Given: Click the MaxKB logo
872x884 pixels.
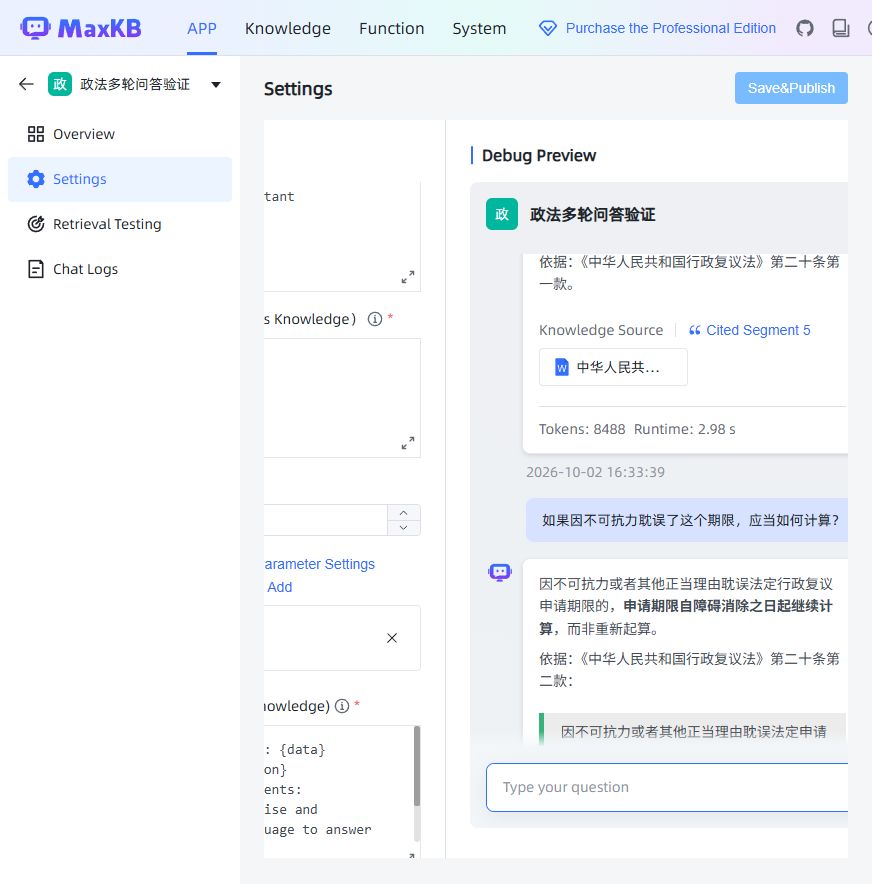Looking at the screenshot, I should click(81, 28).
